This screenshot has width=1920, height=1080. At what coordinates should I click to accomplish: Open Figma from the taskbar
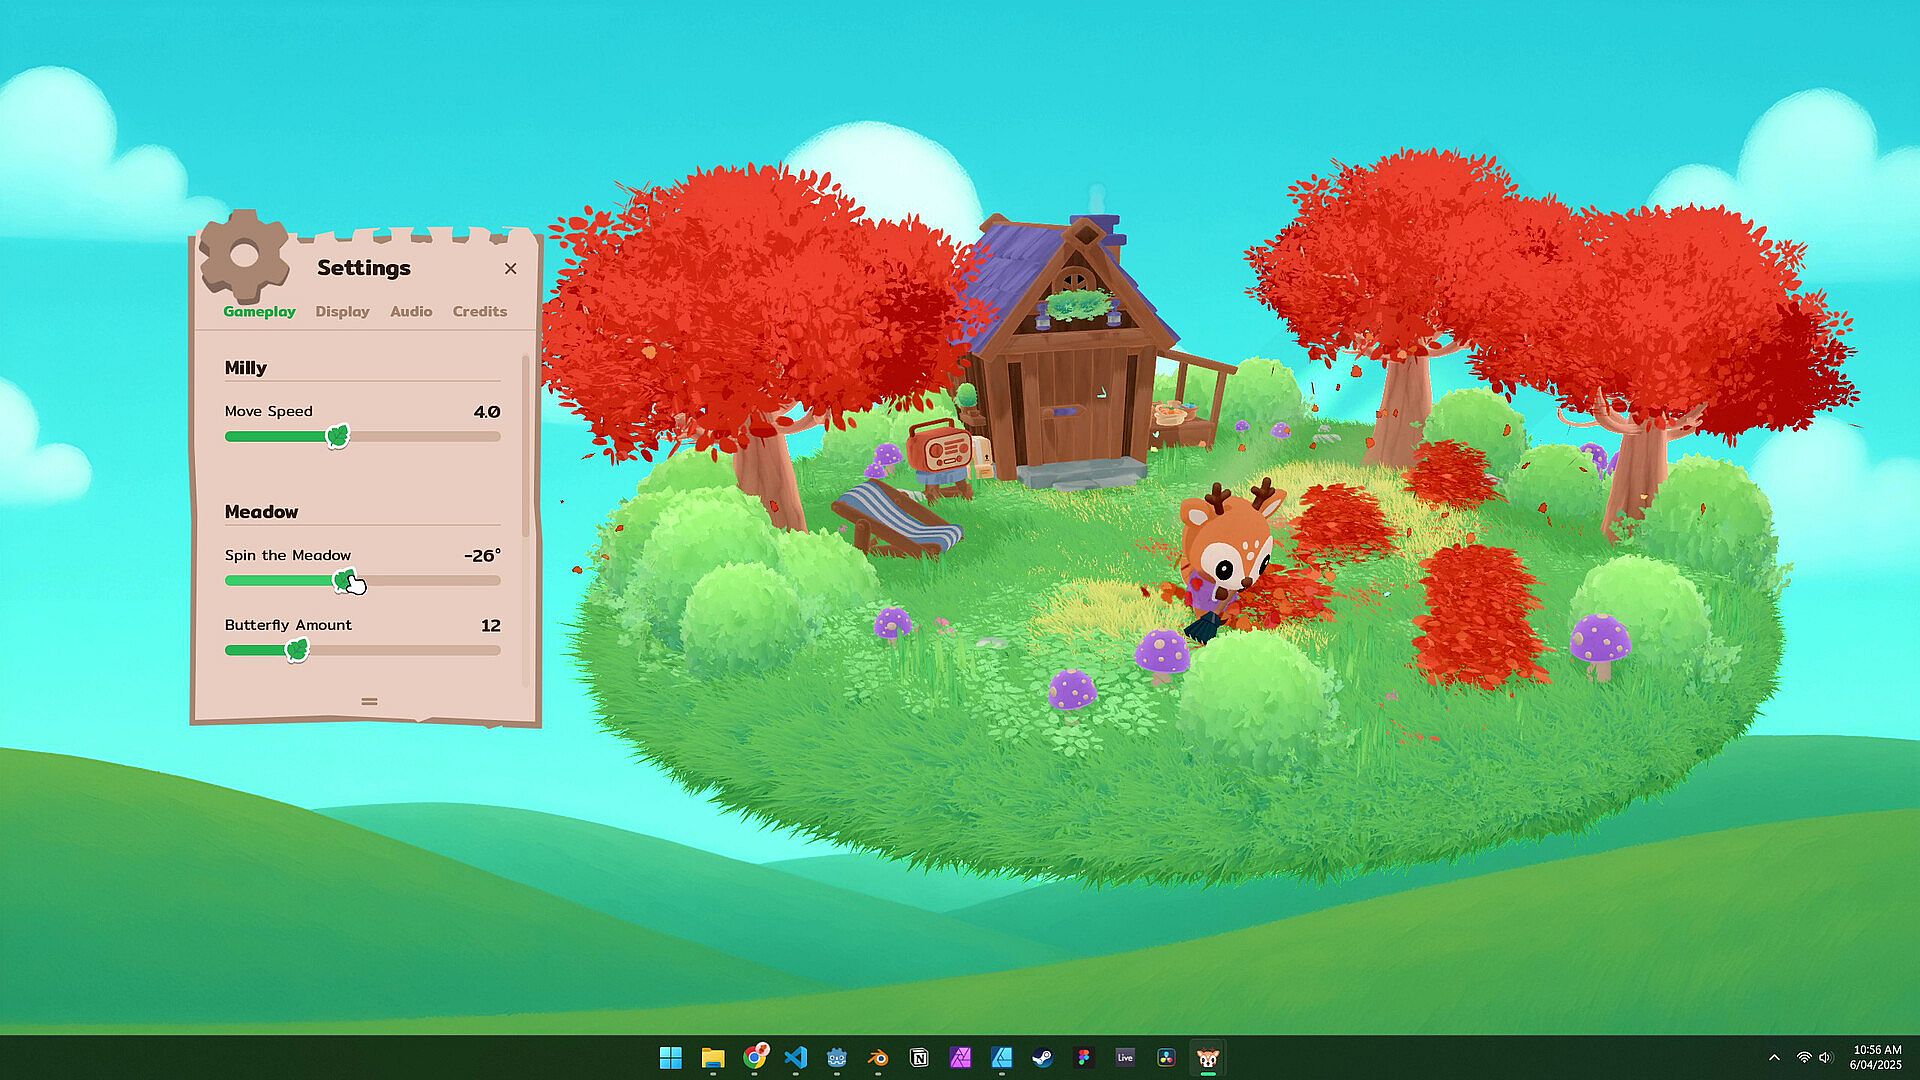pos(1084,1057)
